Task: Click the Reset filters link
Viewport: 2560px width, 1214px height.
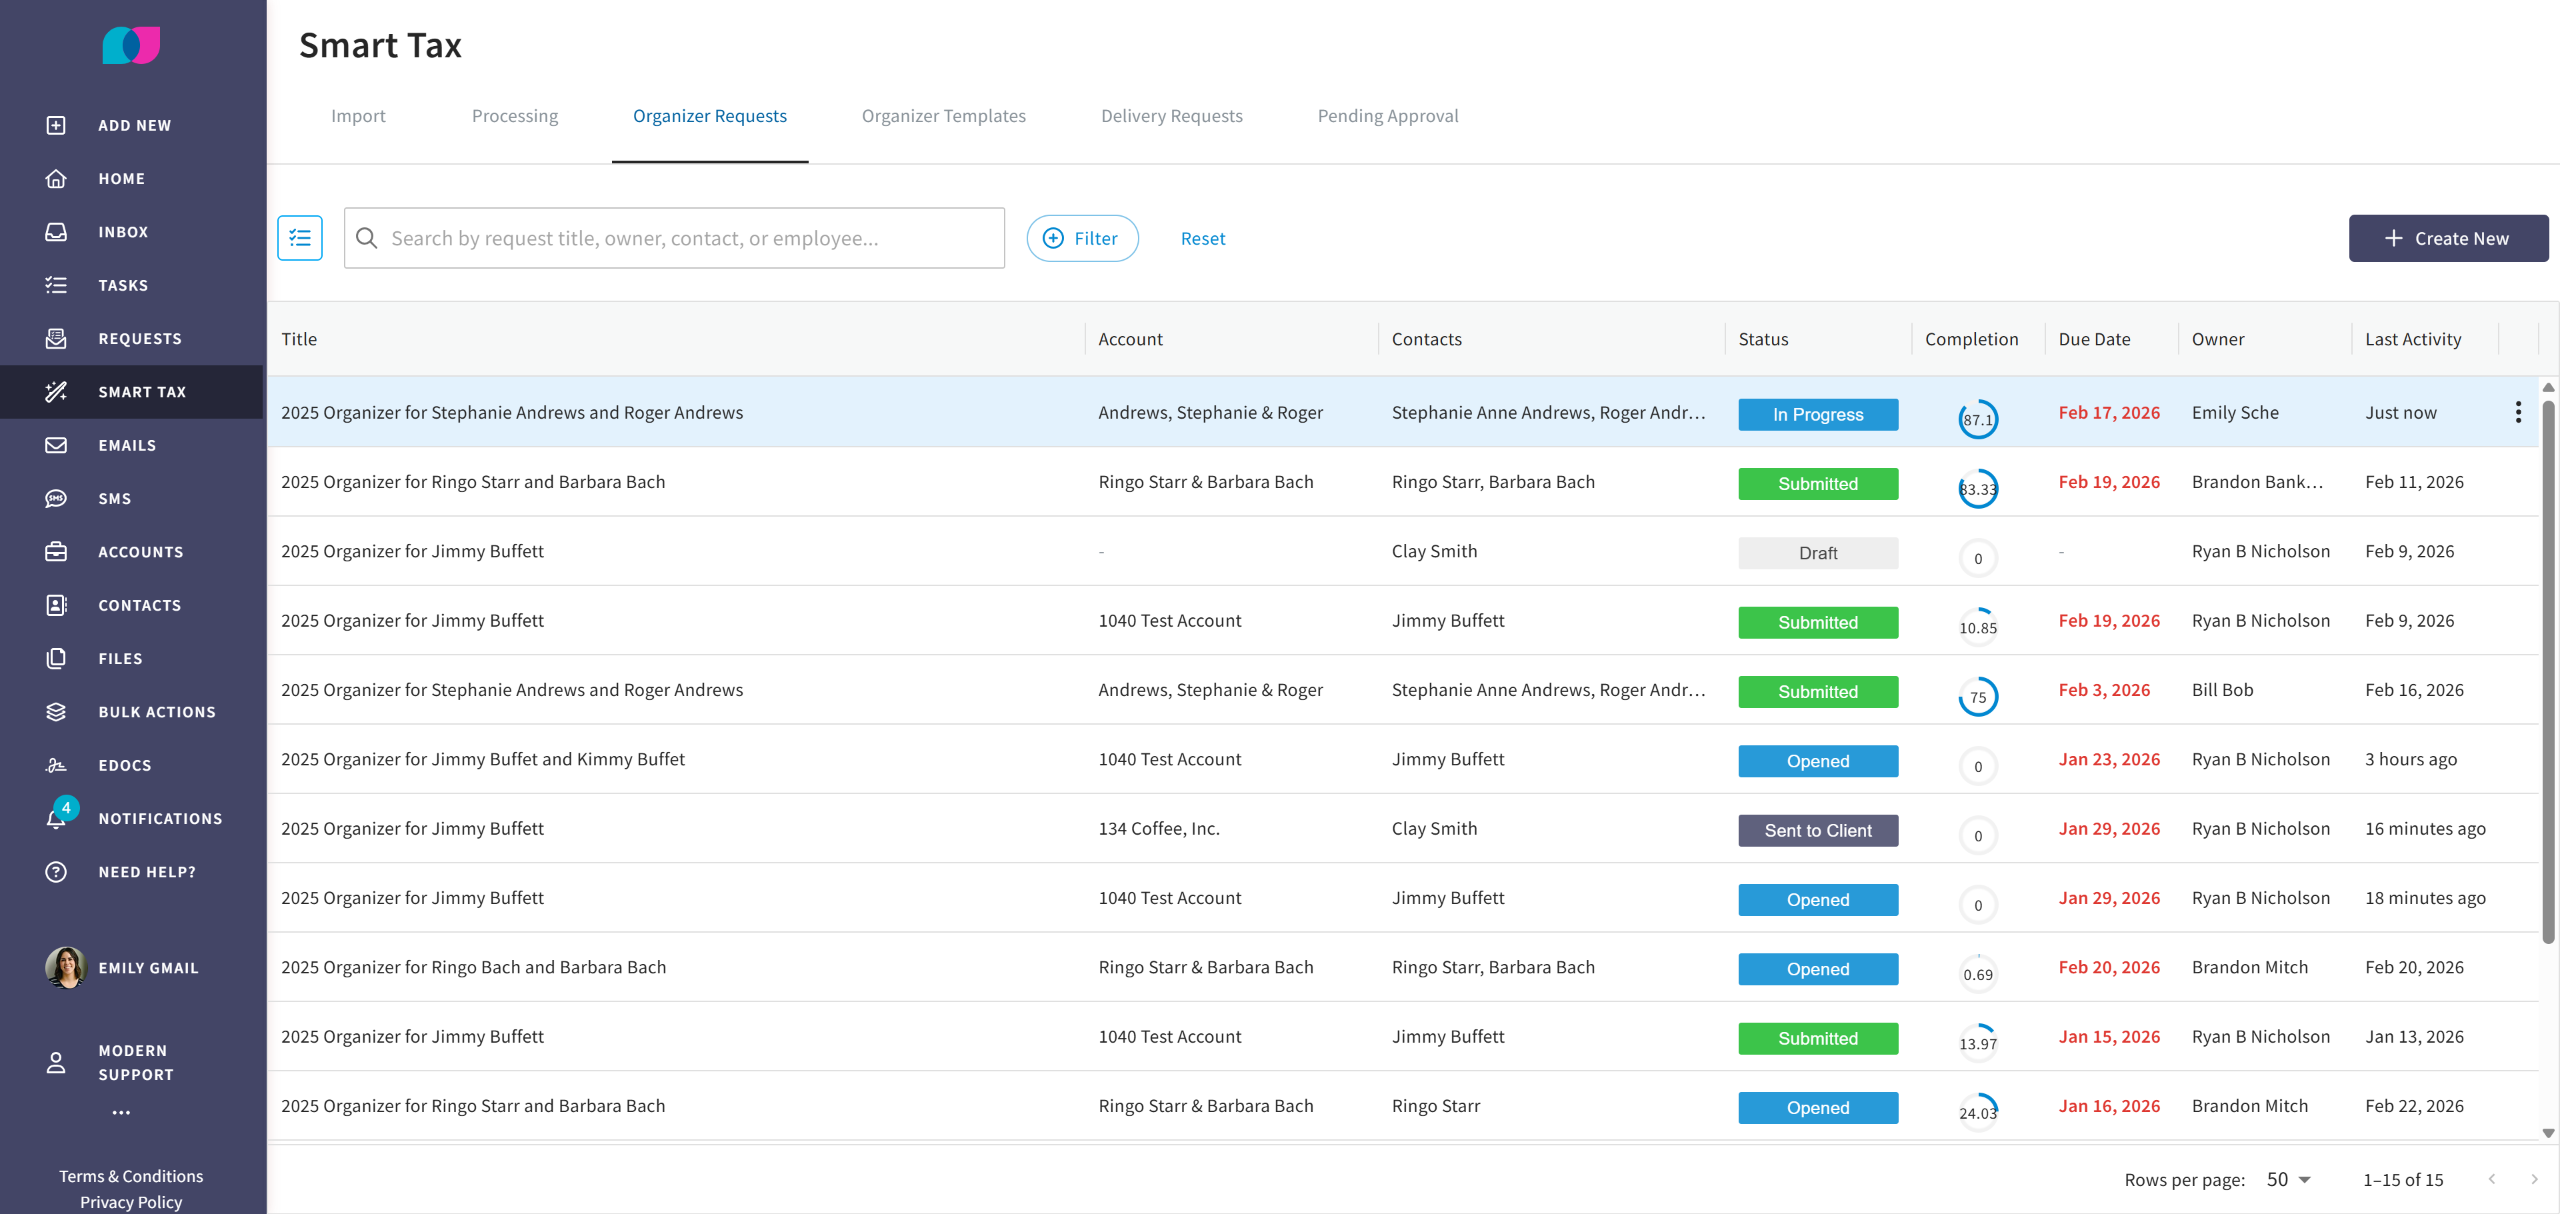Action: tap(1202, 238)
